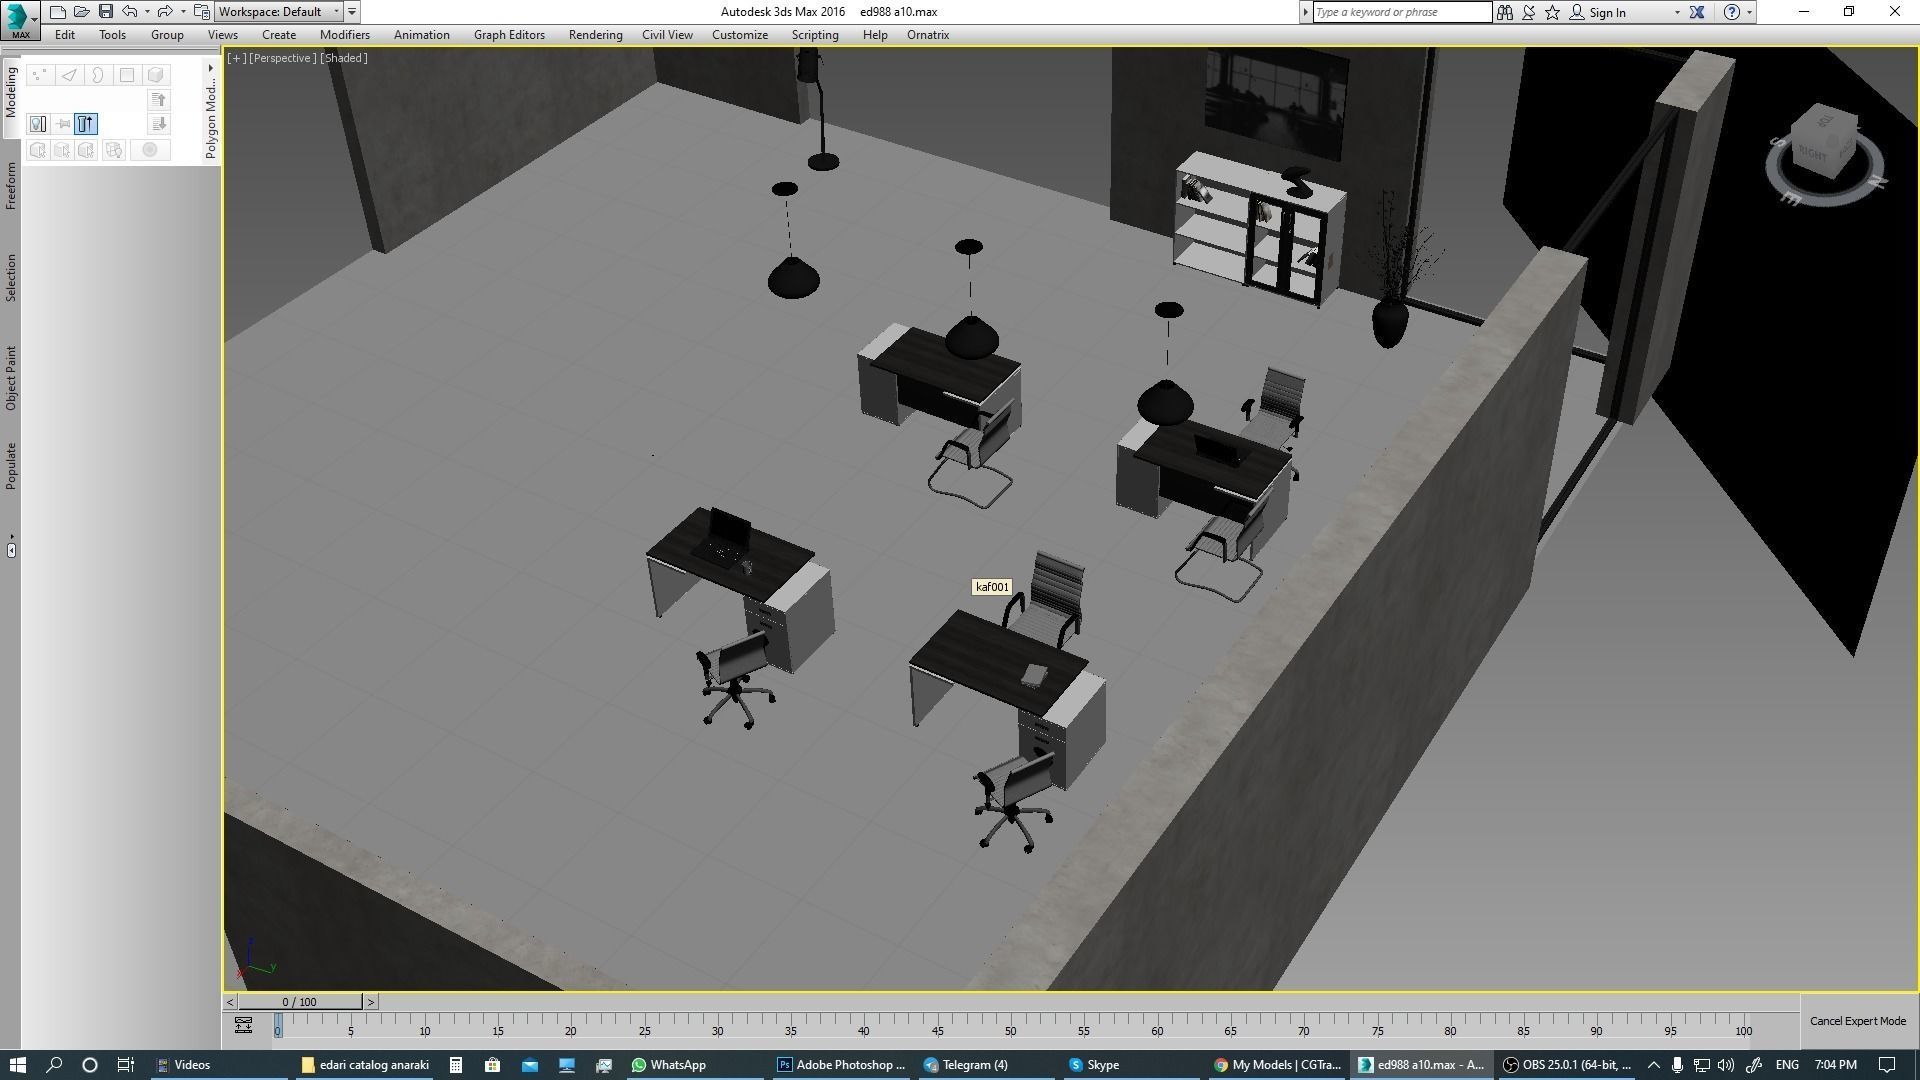Select Edge sub-object level icon
Image resolution: width=1920 pixels, height=1080 pixels.
pyautogui.click(x=68, y=75)
